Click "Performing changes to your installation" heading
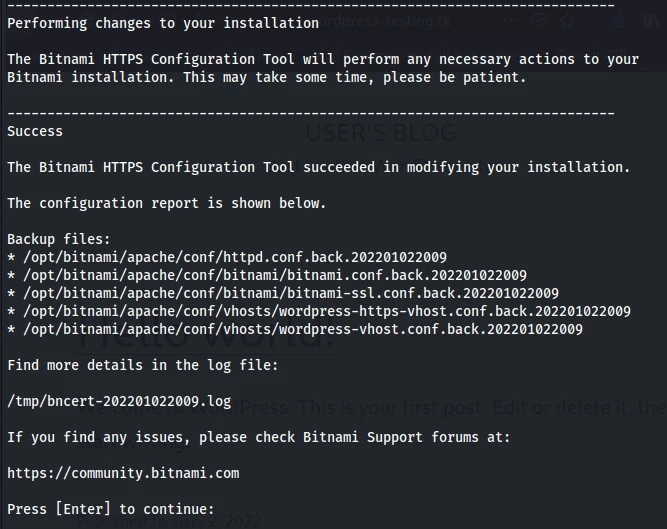Screen dimensions: 667x529 163,23
